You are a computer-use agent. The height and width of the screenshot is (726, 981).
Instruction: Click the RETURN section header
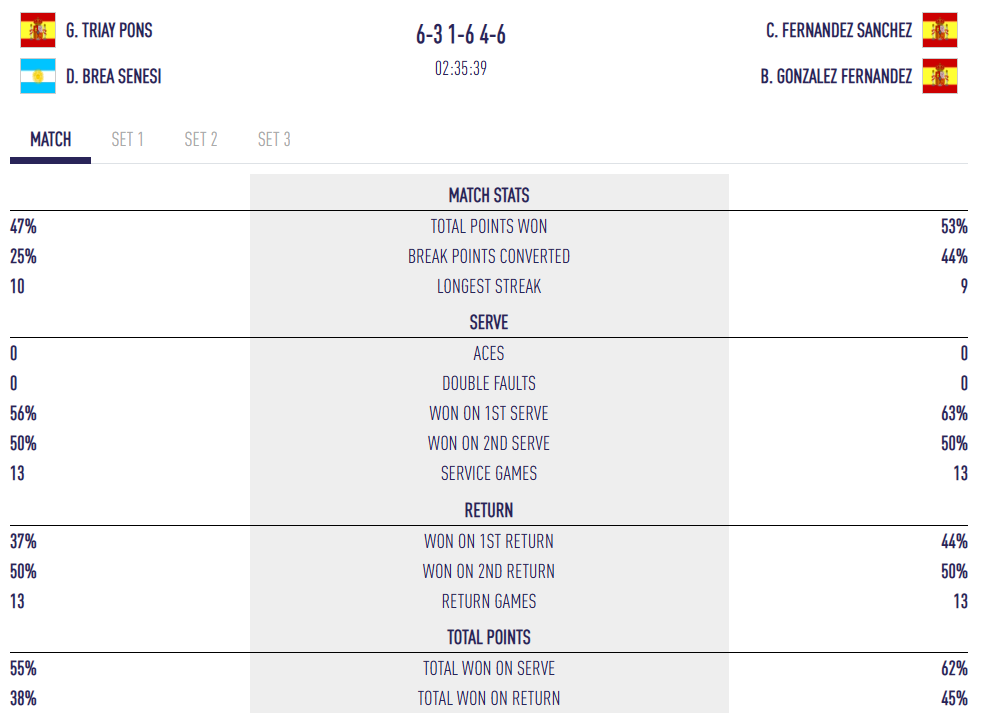(489, 510)
